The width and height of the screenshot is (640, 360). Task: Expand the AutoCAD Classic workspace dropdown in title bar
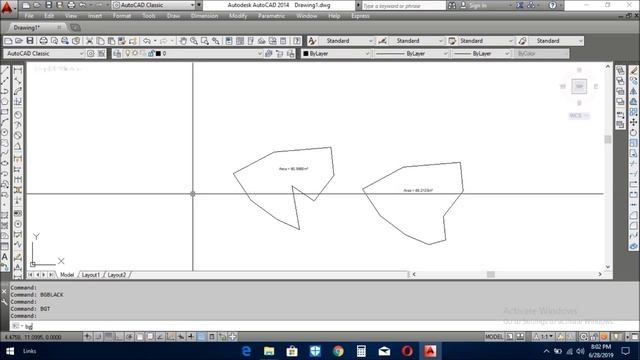click(x=192, y=5)
